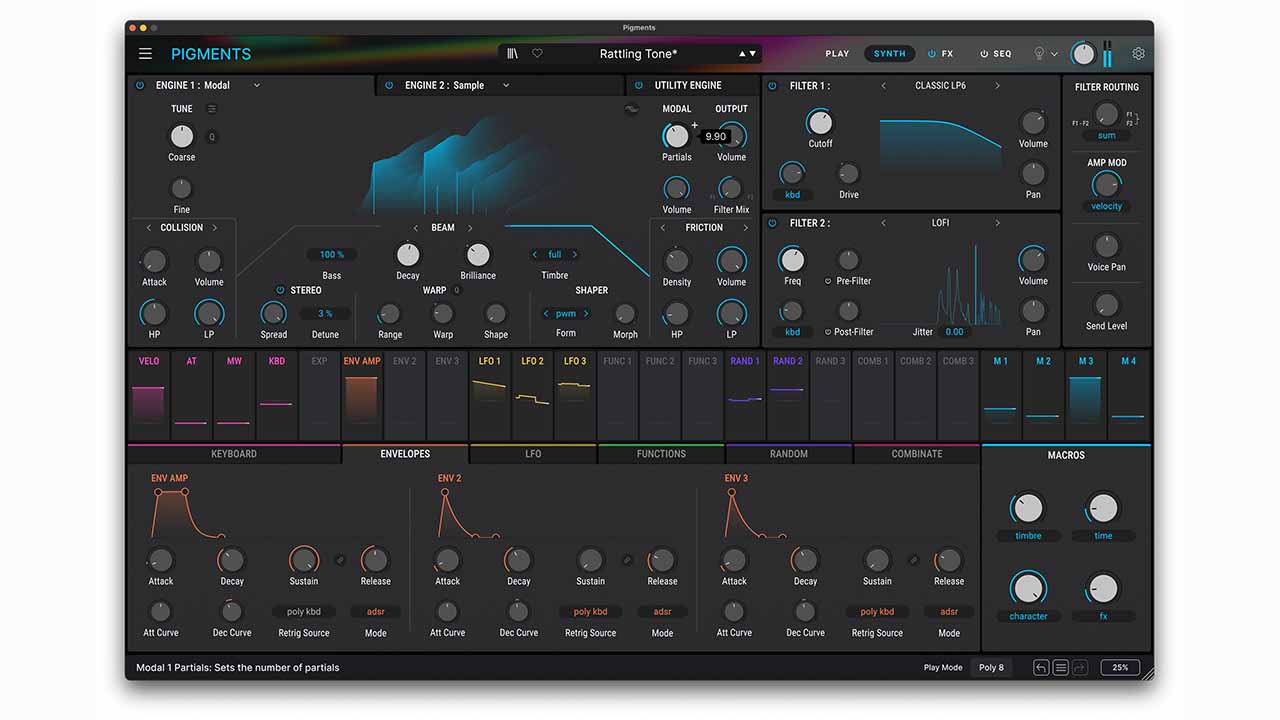1280x720 pixels.
Task: Open the edit history list icon
Action: (1061, 667)
